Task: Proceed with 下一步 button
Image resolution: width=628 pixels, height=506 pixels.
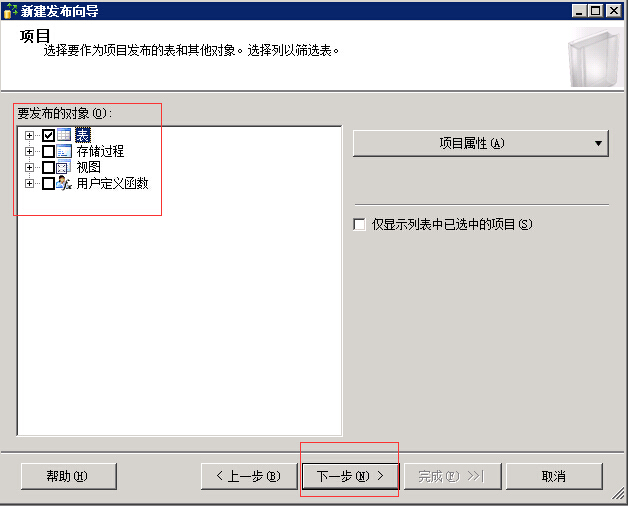Action: coord(350,476)
